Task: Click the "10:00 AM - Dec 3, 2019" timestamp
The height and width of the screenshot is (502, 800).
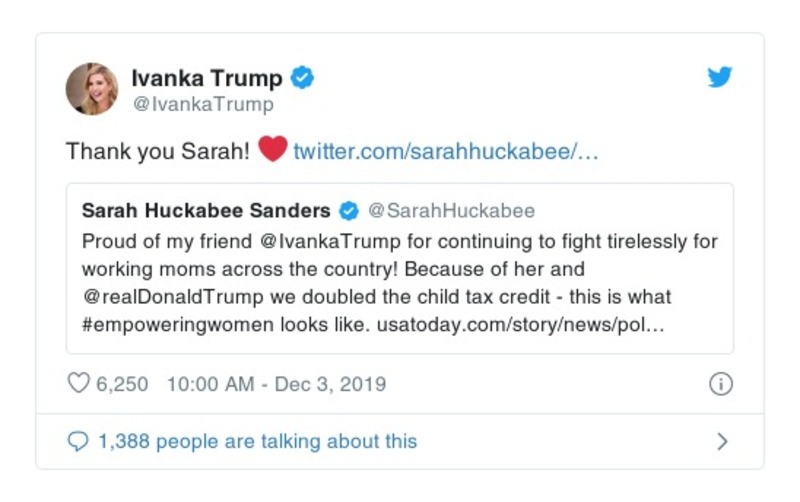Action: [275, 384]
